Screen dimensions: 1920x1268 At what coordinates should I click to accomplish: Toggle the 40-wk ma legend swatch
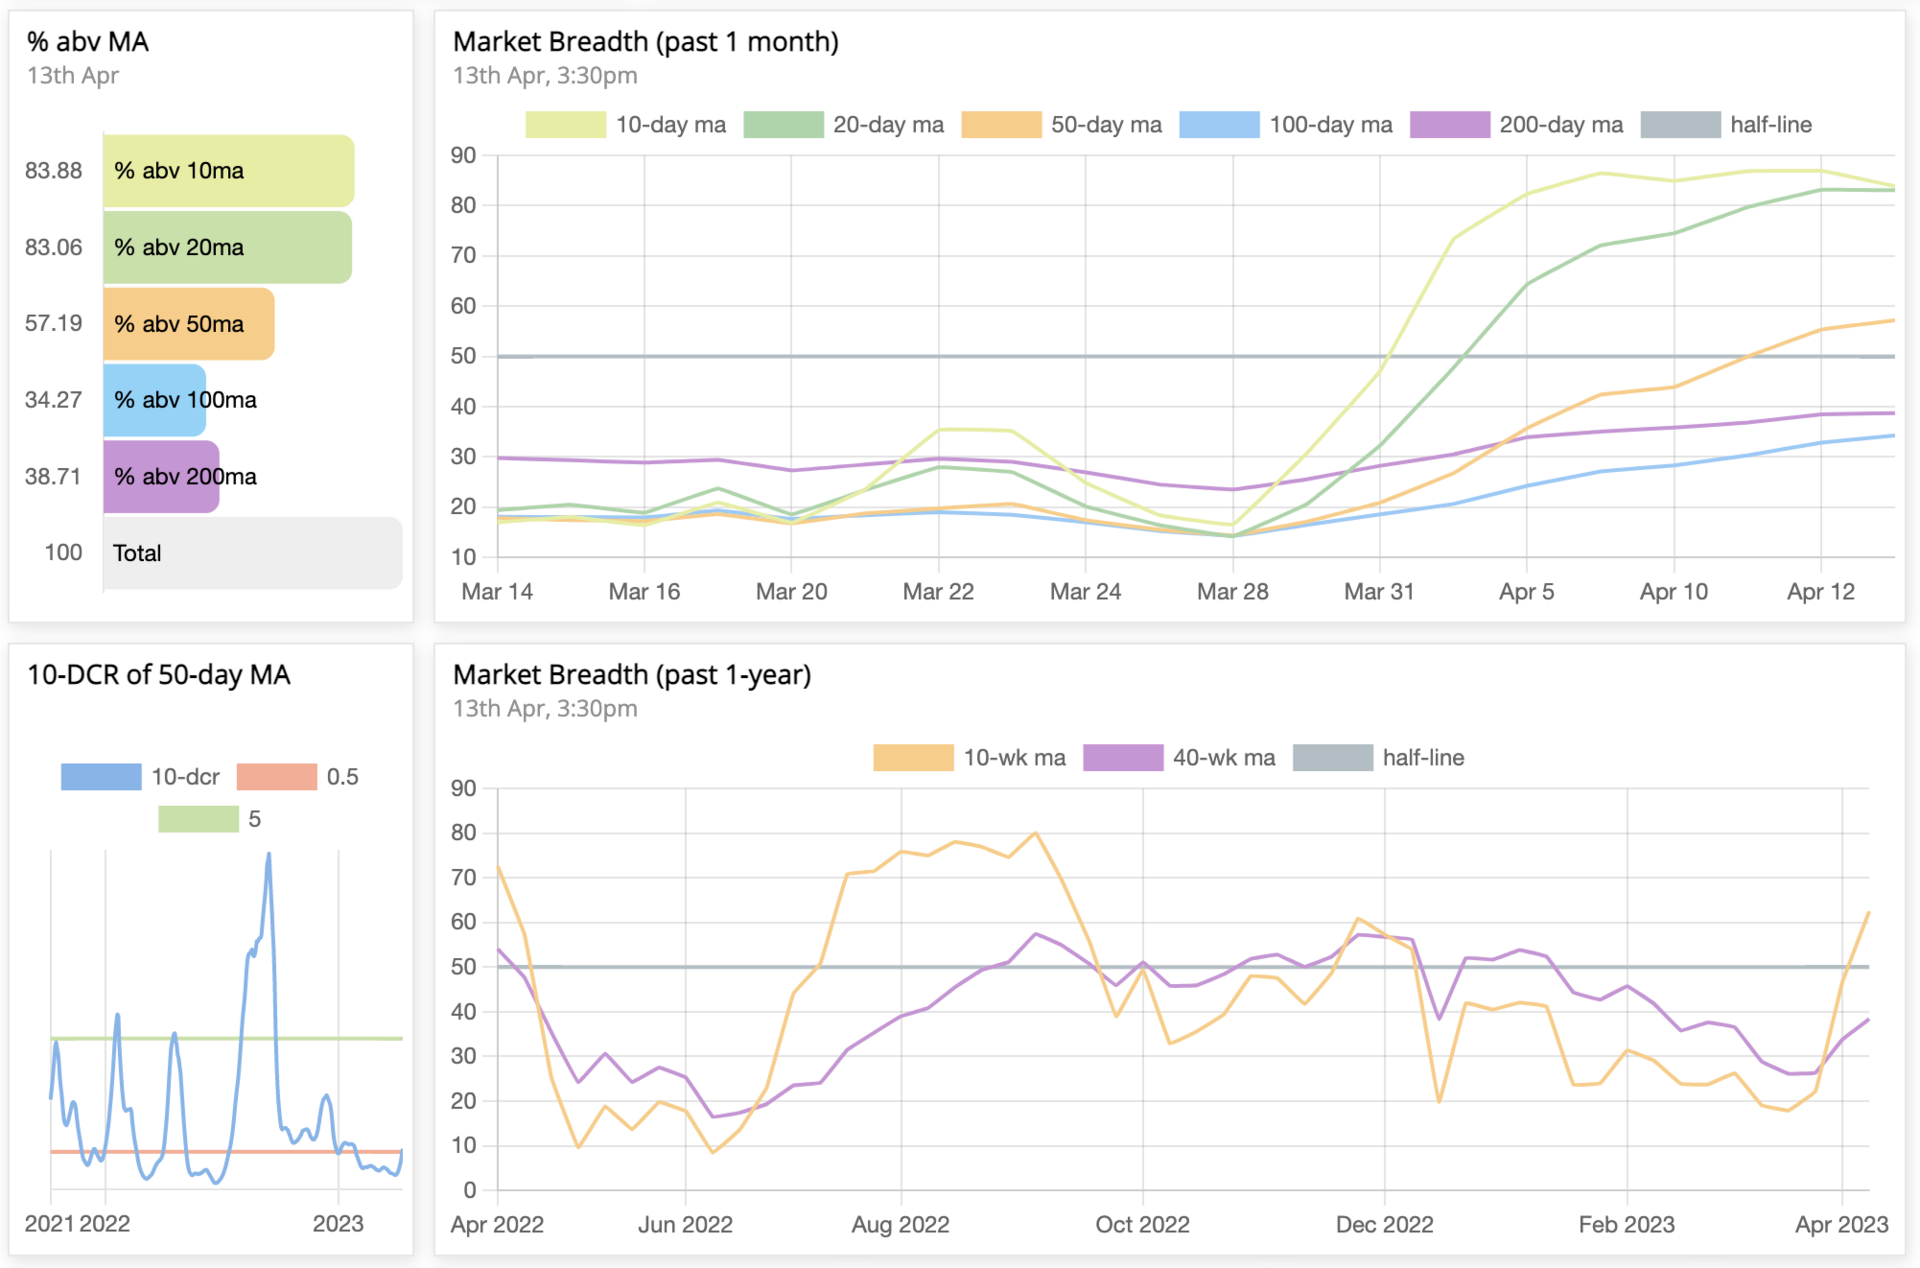tap(1123, 758)
